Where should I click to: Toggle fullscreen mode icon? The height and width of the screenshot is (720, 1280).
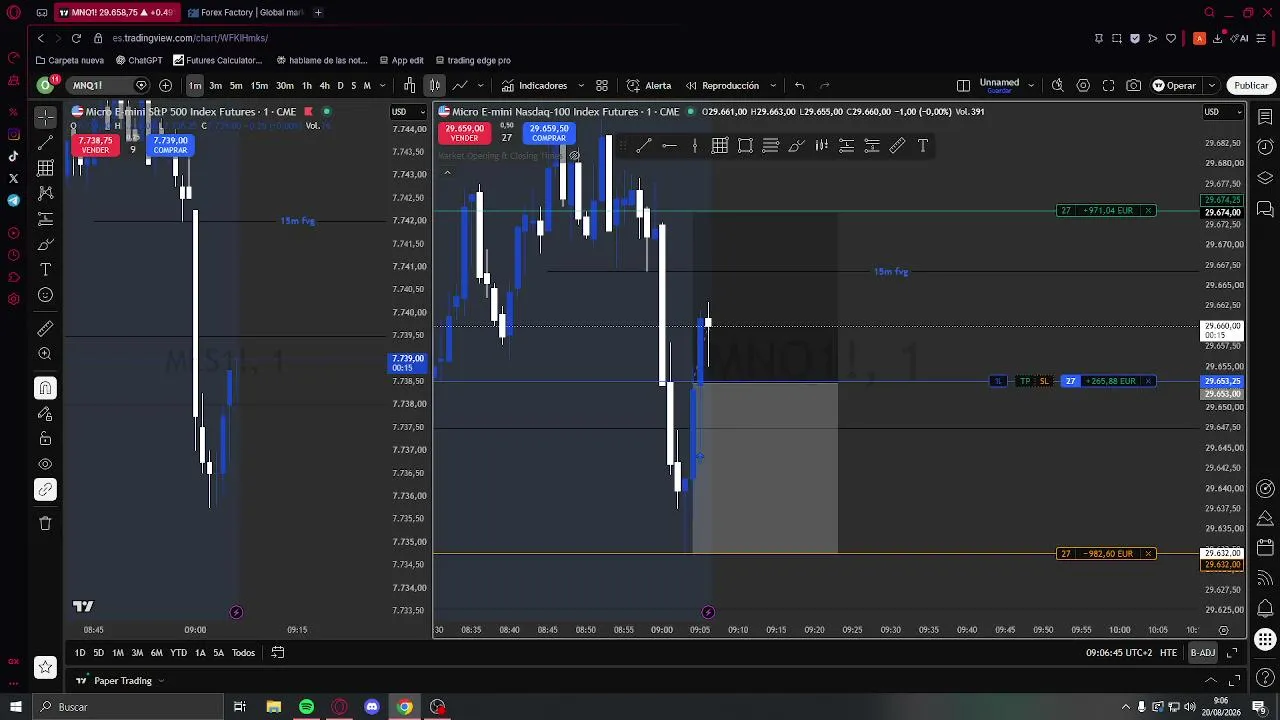(1108, 85)
